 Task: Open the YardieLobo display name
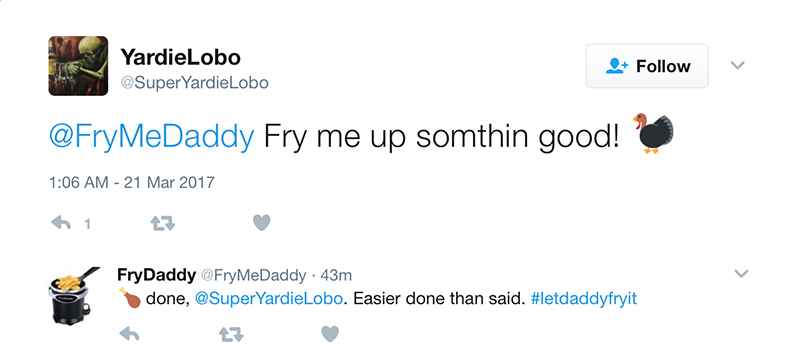click(180, 57)
